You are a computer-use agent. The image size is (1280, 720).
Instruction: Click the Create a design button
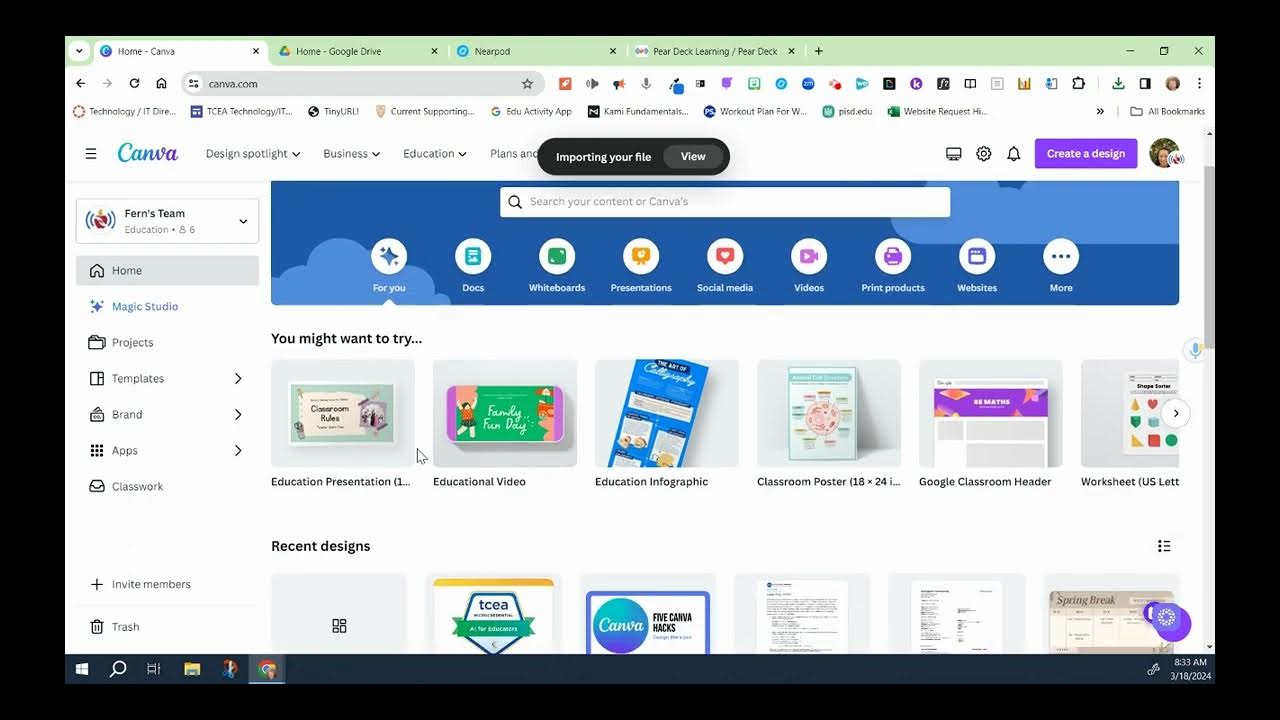[1086, 154]
